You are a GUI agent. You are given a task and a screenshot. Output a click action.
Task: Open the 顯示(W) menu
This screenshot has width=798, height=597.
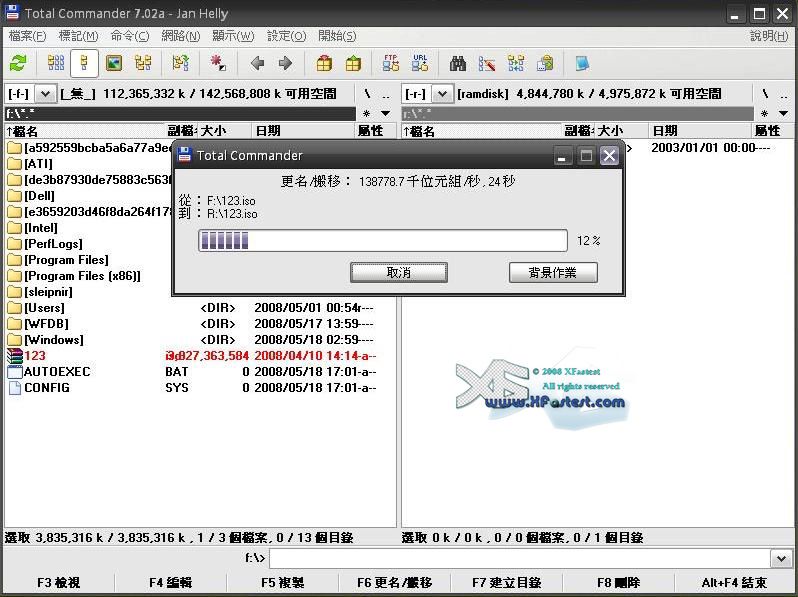click(233, 36)
